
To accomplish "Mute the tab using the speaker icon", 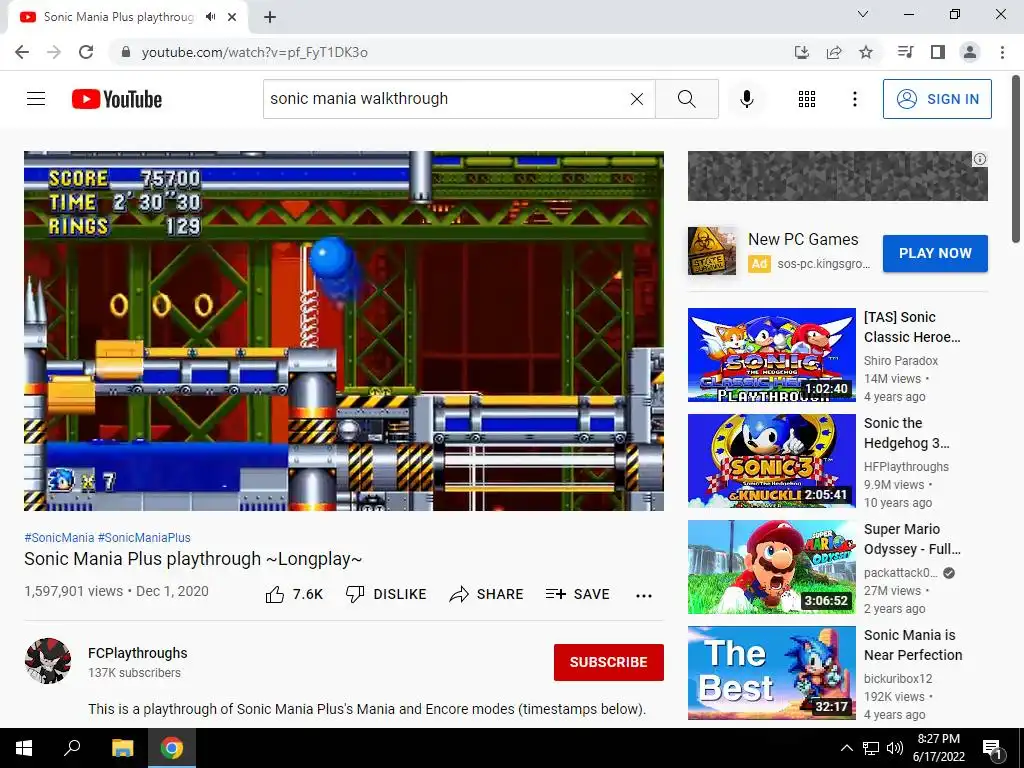I will 210,17.
